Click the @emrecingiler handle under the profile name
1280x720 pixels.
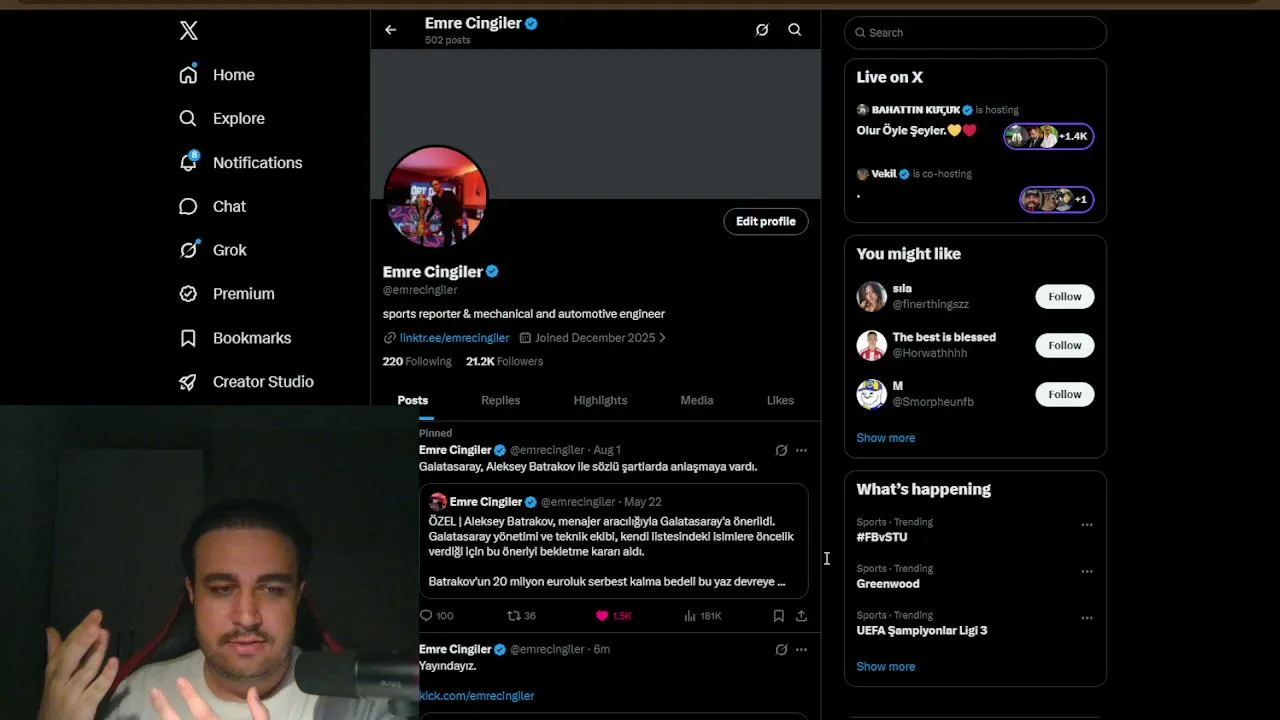[420, 290]
